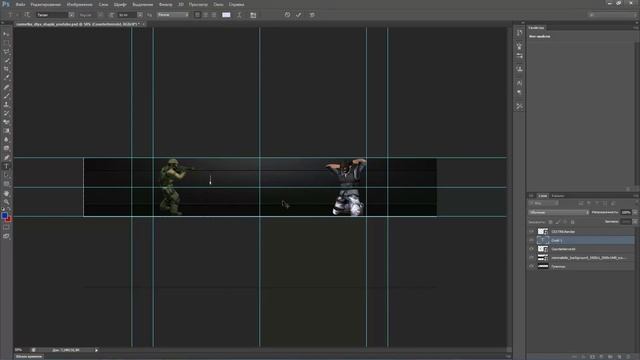Select the Healing Brush tool
Image resolution: width=640 pixels, height=360 pixels.
pyautogui.click(x=6, y=87)
